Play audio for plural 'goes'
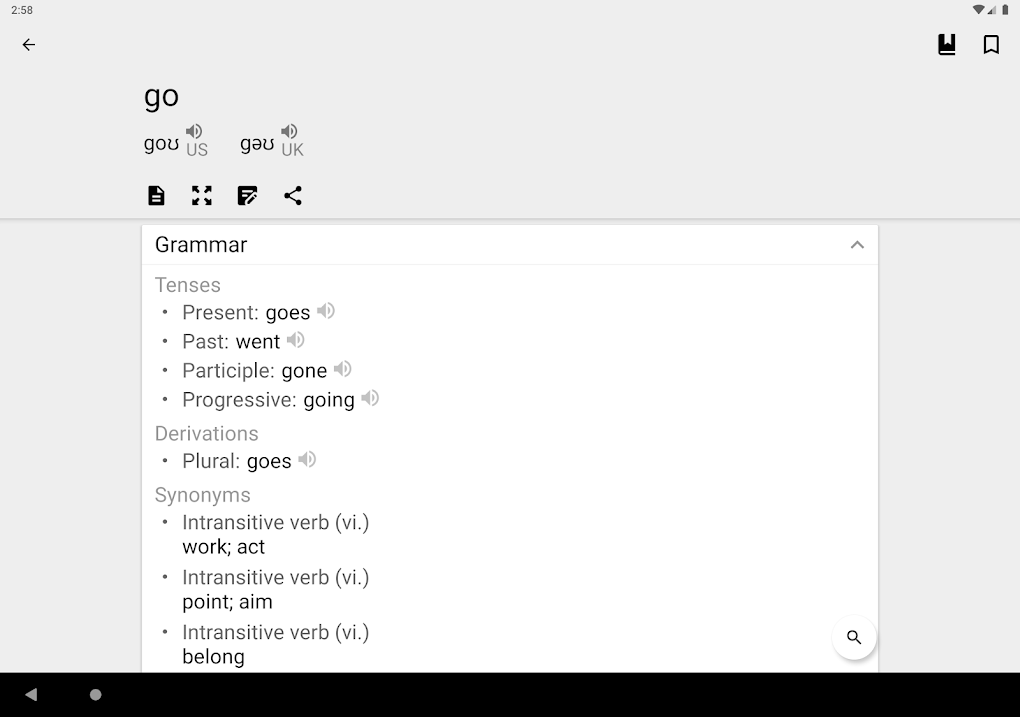This screenshot has width=1020, height=717. 307,459
